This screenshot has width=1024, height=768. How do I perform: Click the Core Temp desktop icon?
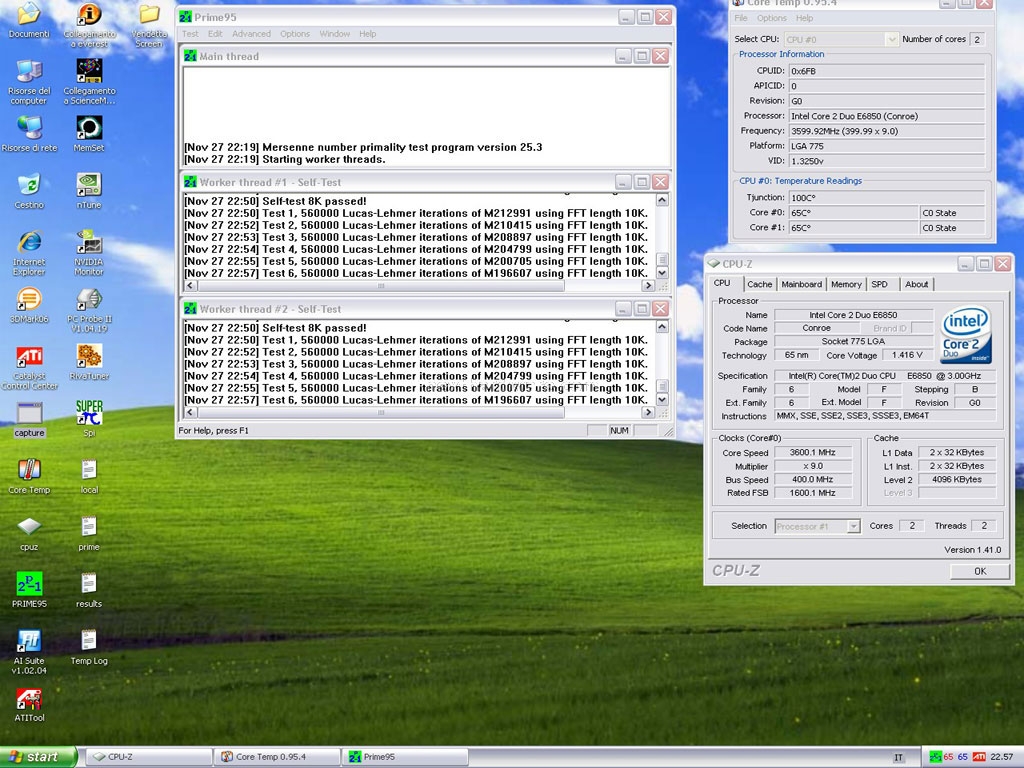pos(29,476)
